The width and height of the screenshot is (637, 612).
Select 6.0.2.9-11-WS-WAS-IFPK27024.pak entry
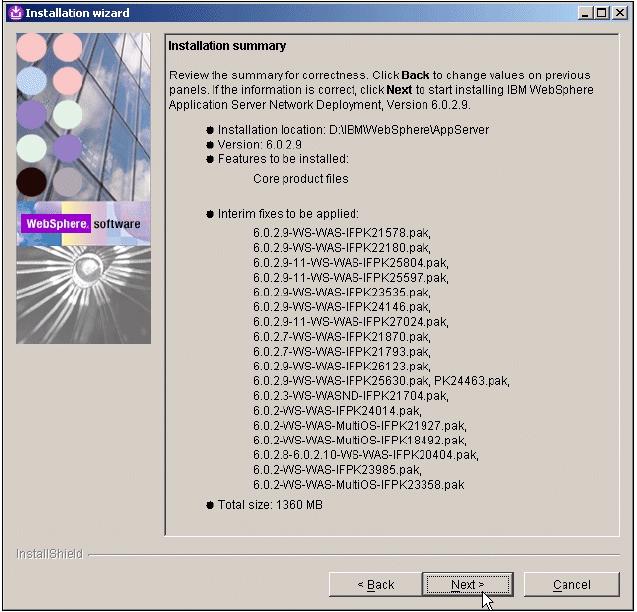351,322
